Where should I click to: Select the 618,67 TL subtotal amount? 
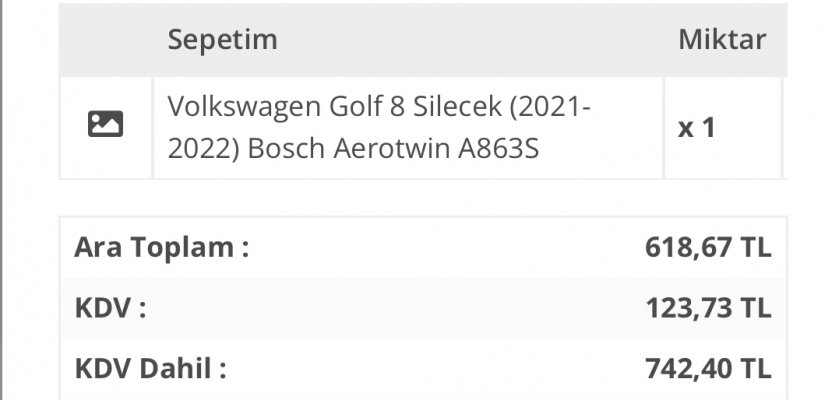pyautogui.click(x=708, y=248)
